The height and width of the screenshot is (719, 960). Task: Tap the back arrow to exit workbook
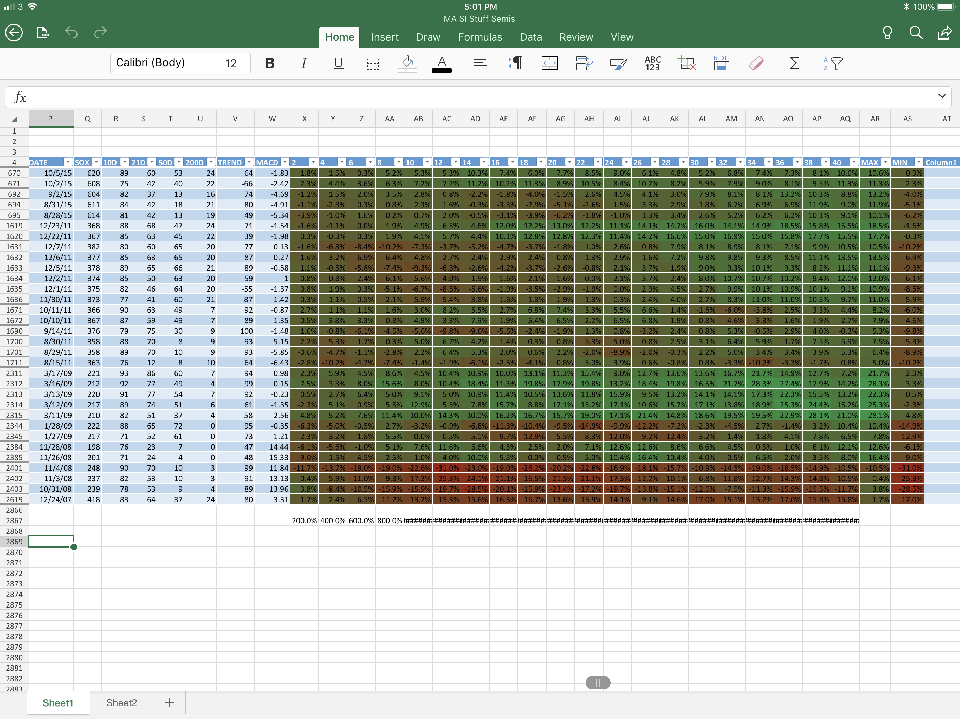14,33
